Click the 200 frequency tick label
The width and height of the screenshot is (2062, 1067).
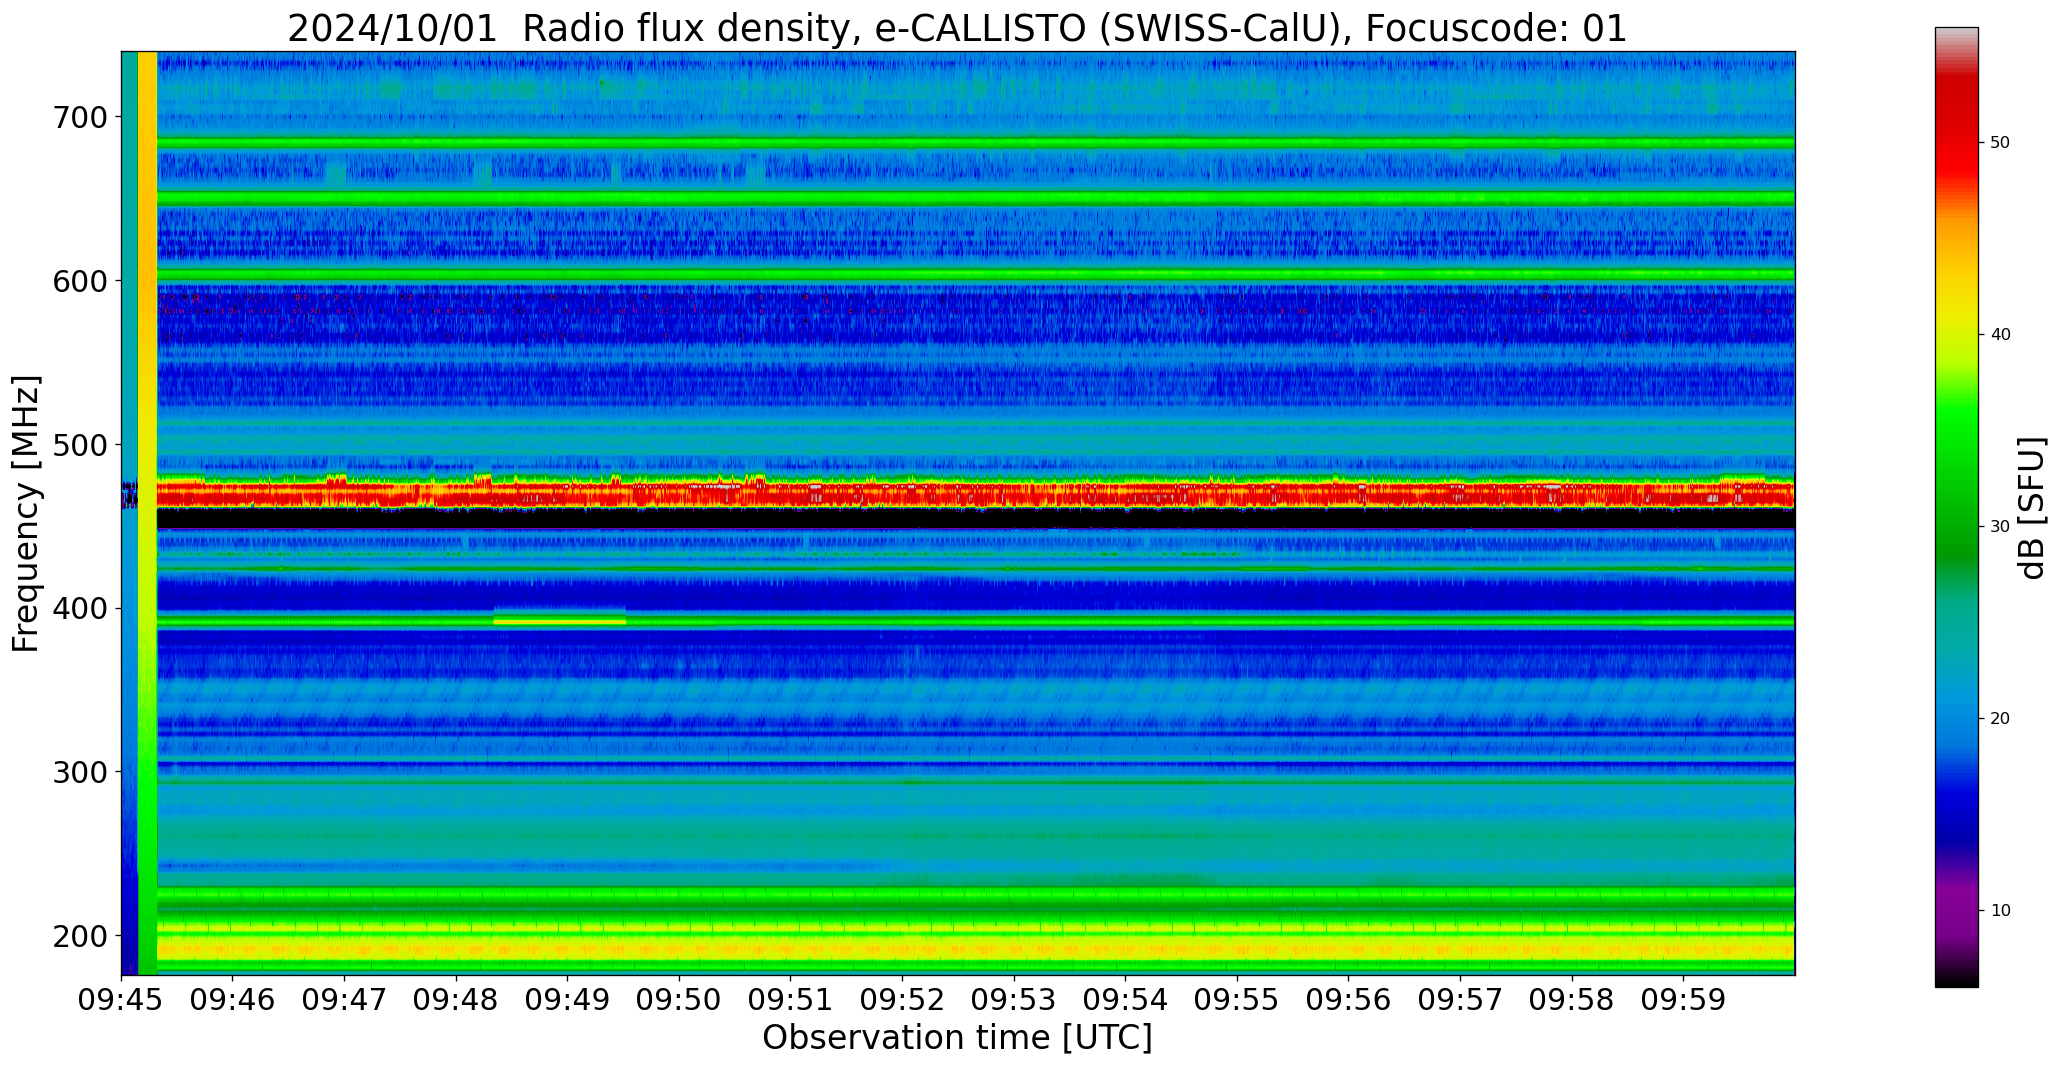[x=80, y=937]
